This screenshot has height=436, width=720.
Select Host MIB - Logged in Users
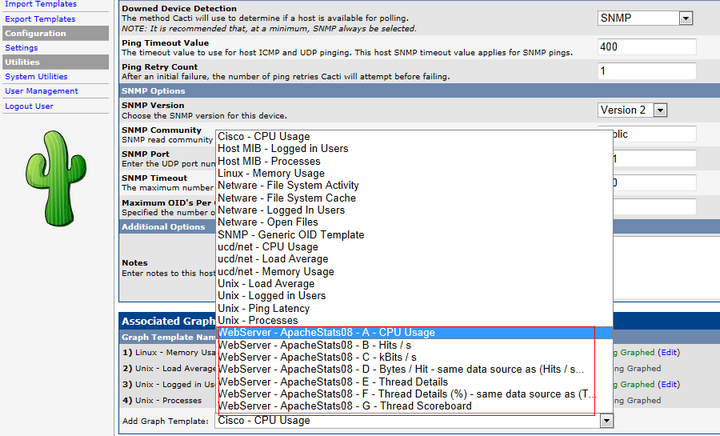click(282, 148)
